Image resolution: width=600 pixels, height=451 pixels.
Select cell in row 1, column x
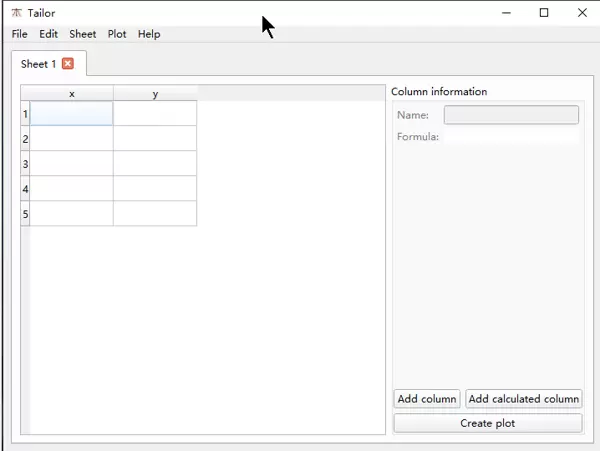72,114
